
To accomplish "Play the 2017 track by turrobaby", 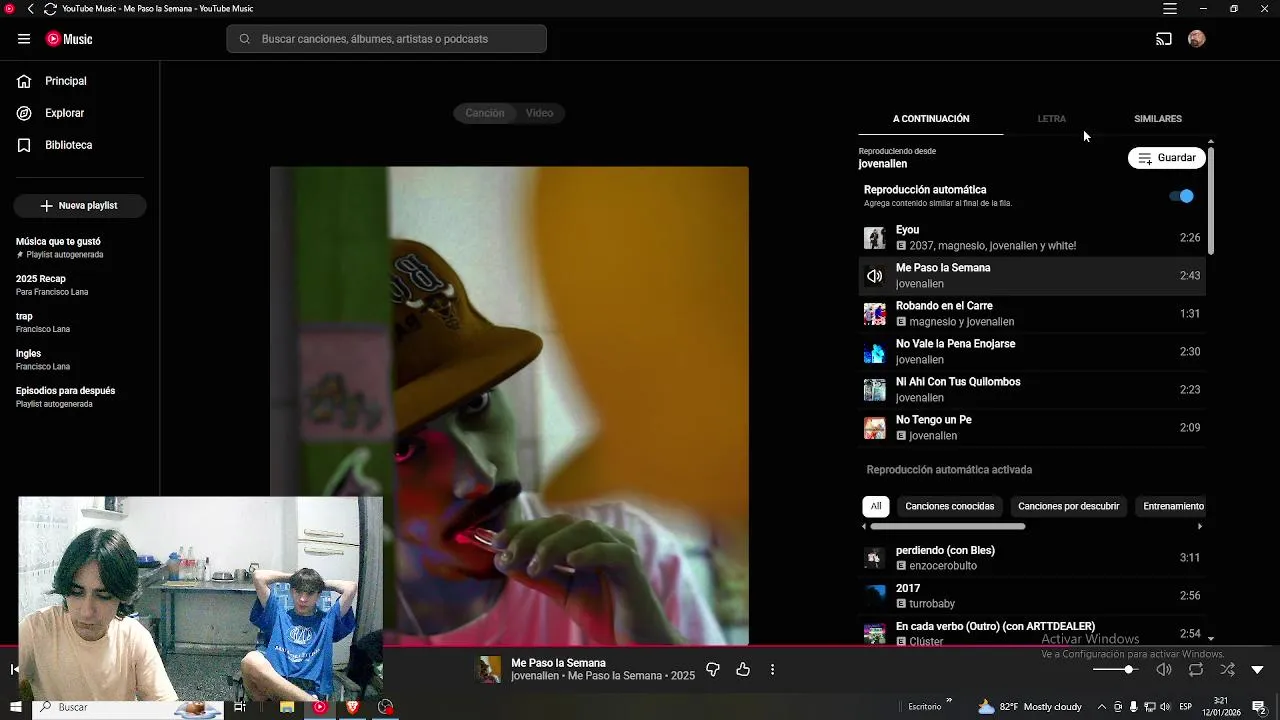I will 1032,596.
